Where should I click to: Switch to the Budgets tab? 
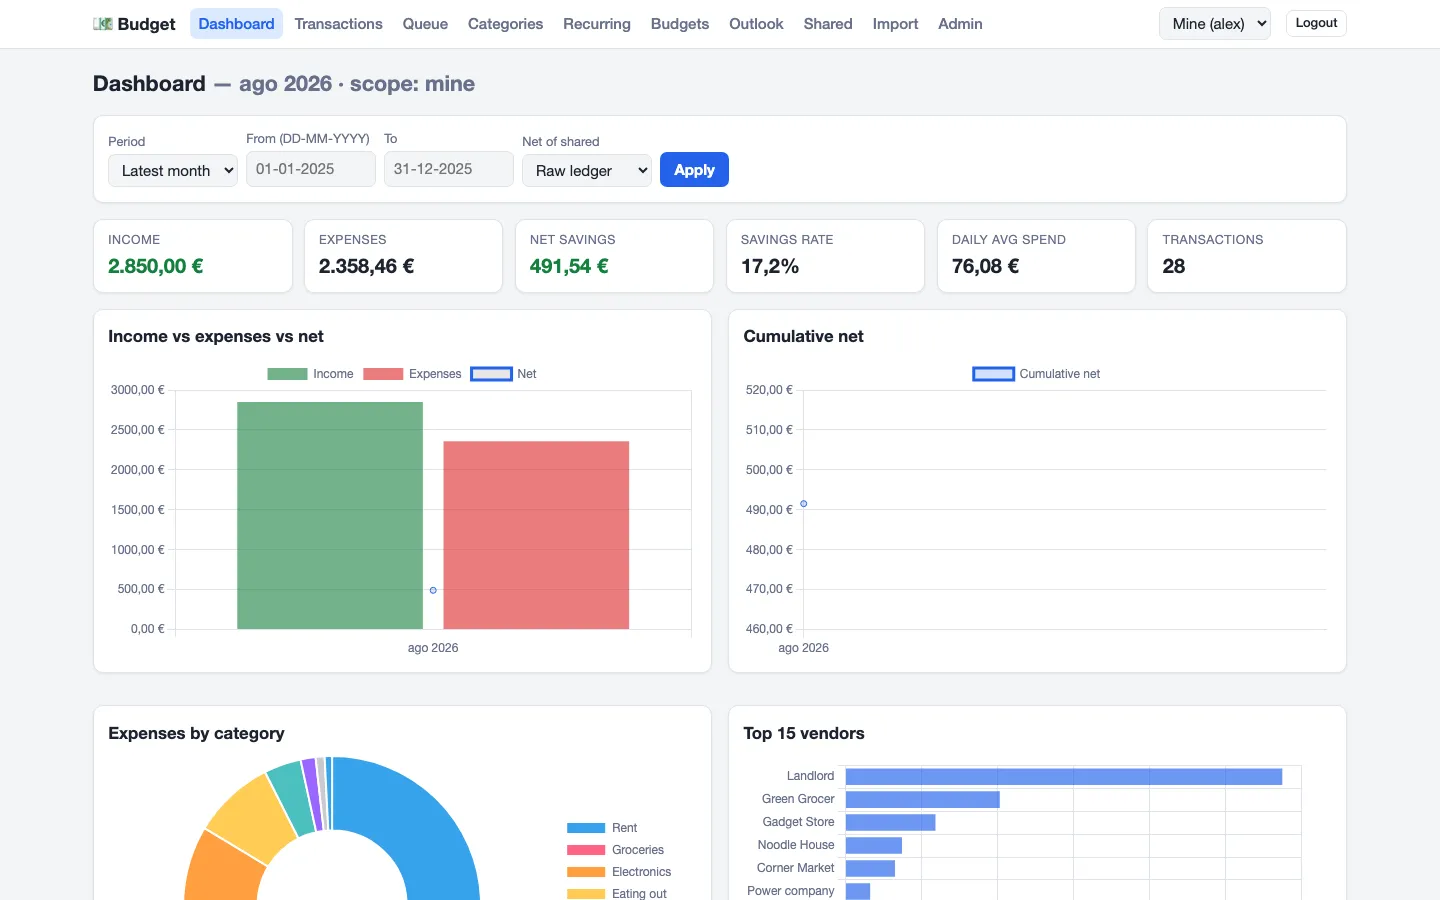point(680,24)
